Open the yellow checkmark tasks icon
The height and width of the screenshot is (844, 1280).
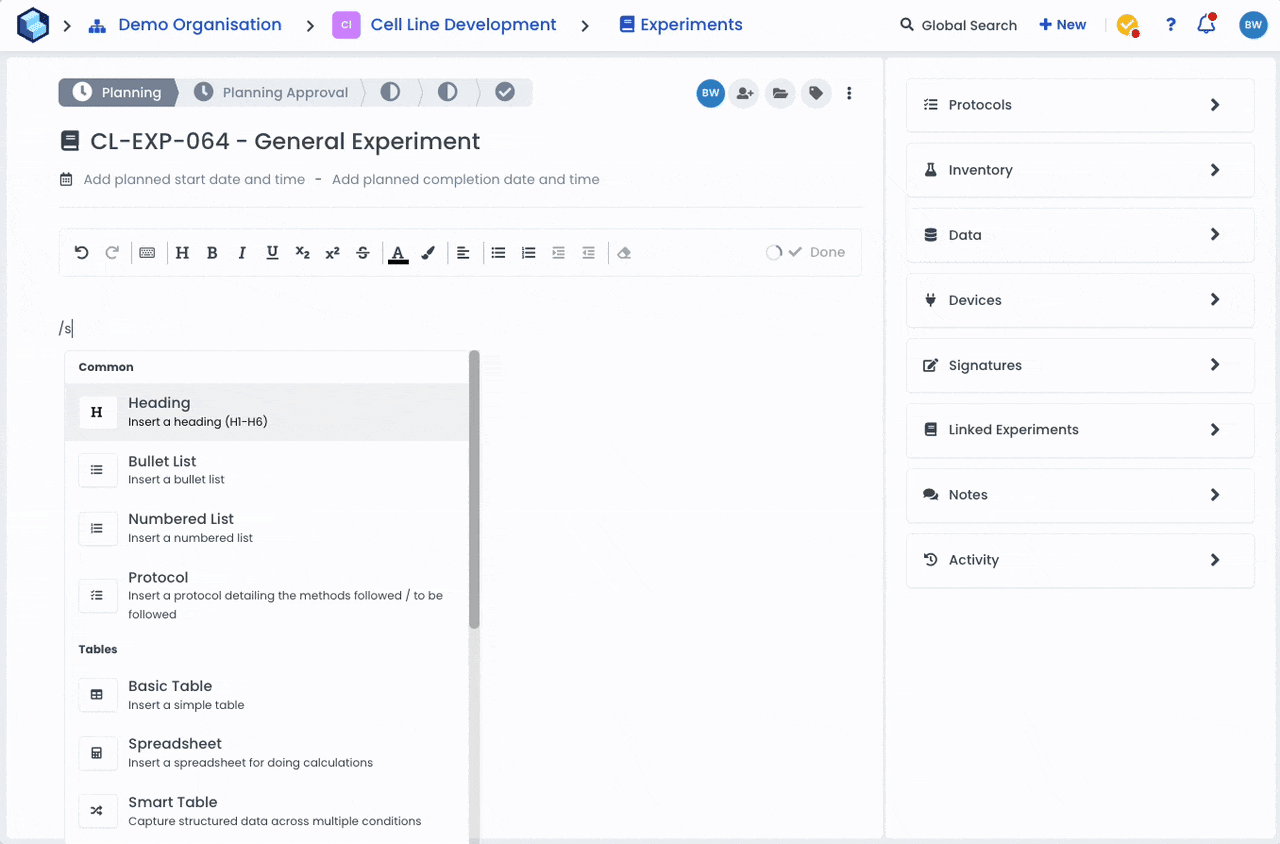coord(1127,26)
